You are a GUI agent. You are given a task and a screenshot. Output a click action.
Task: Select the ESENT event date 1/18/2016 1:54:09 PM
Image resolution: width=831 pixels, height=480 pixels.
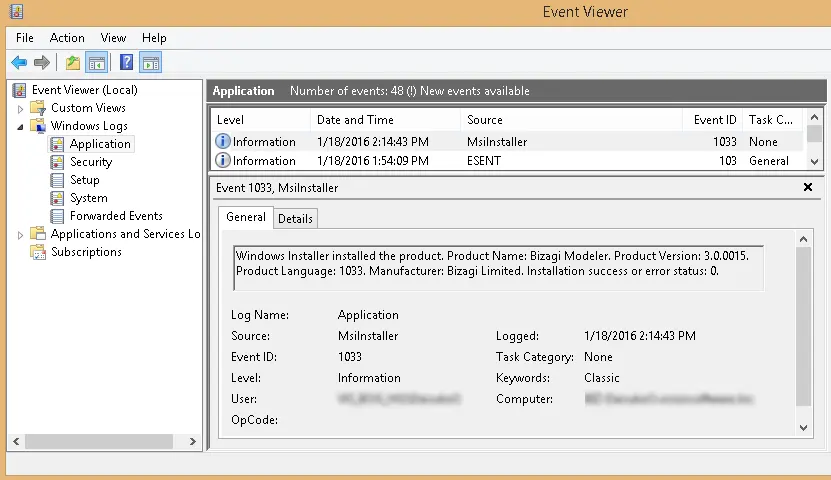click(373, 161)
